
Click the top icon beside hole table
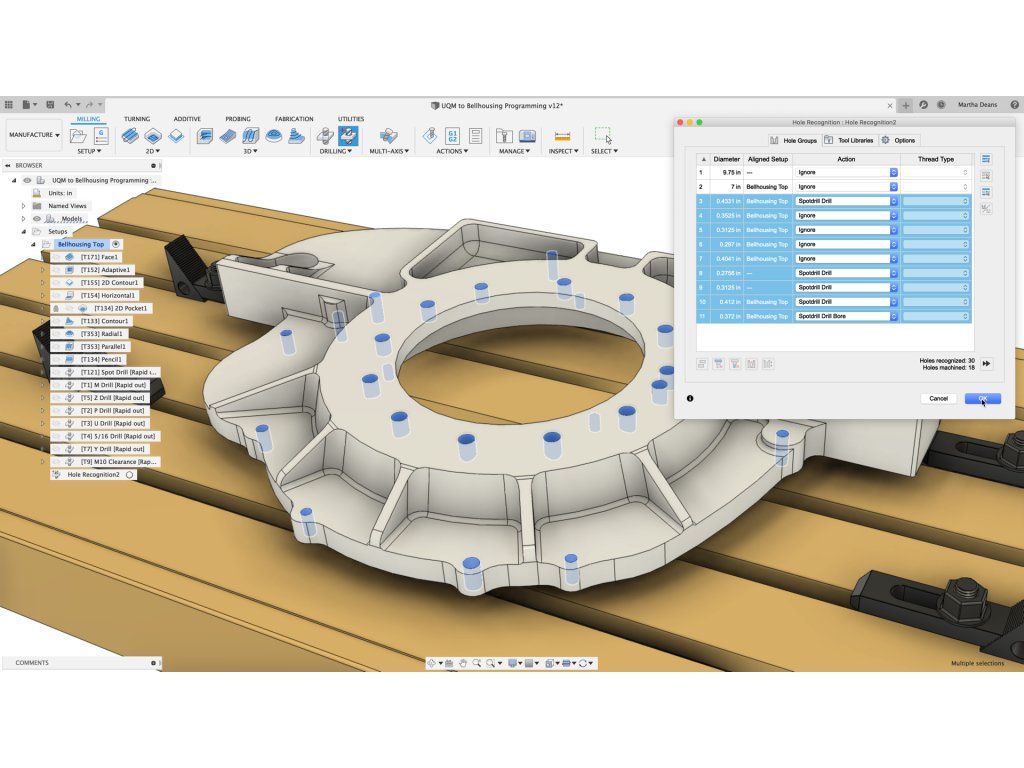pos(986,159)
